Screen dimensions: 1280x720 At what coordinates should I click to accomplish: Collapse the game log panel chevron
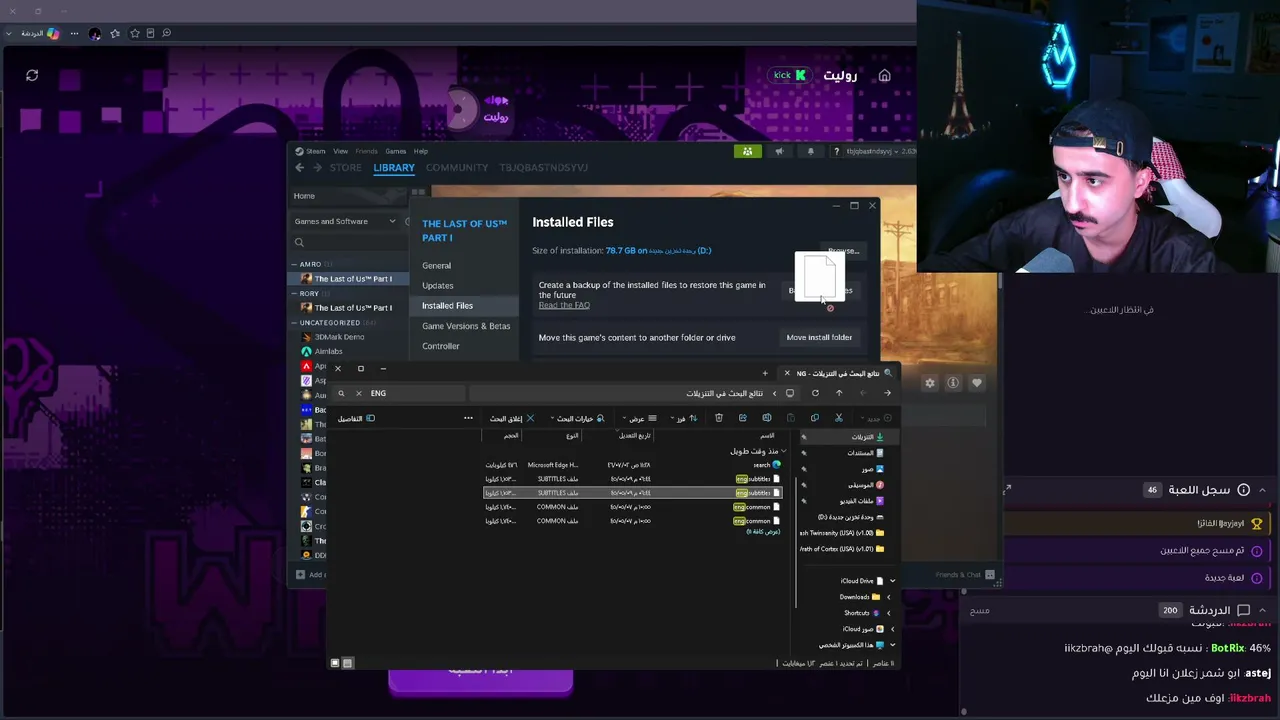click(x=1262, y=490)
